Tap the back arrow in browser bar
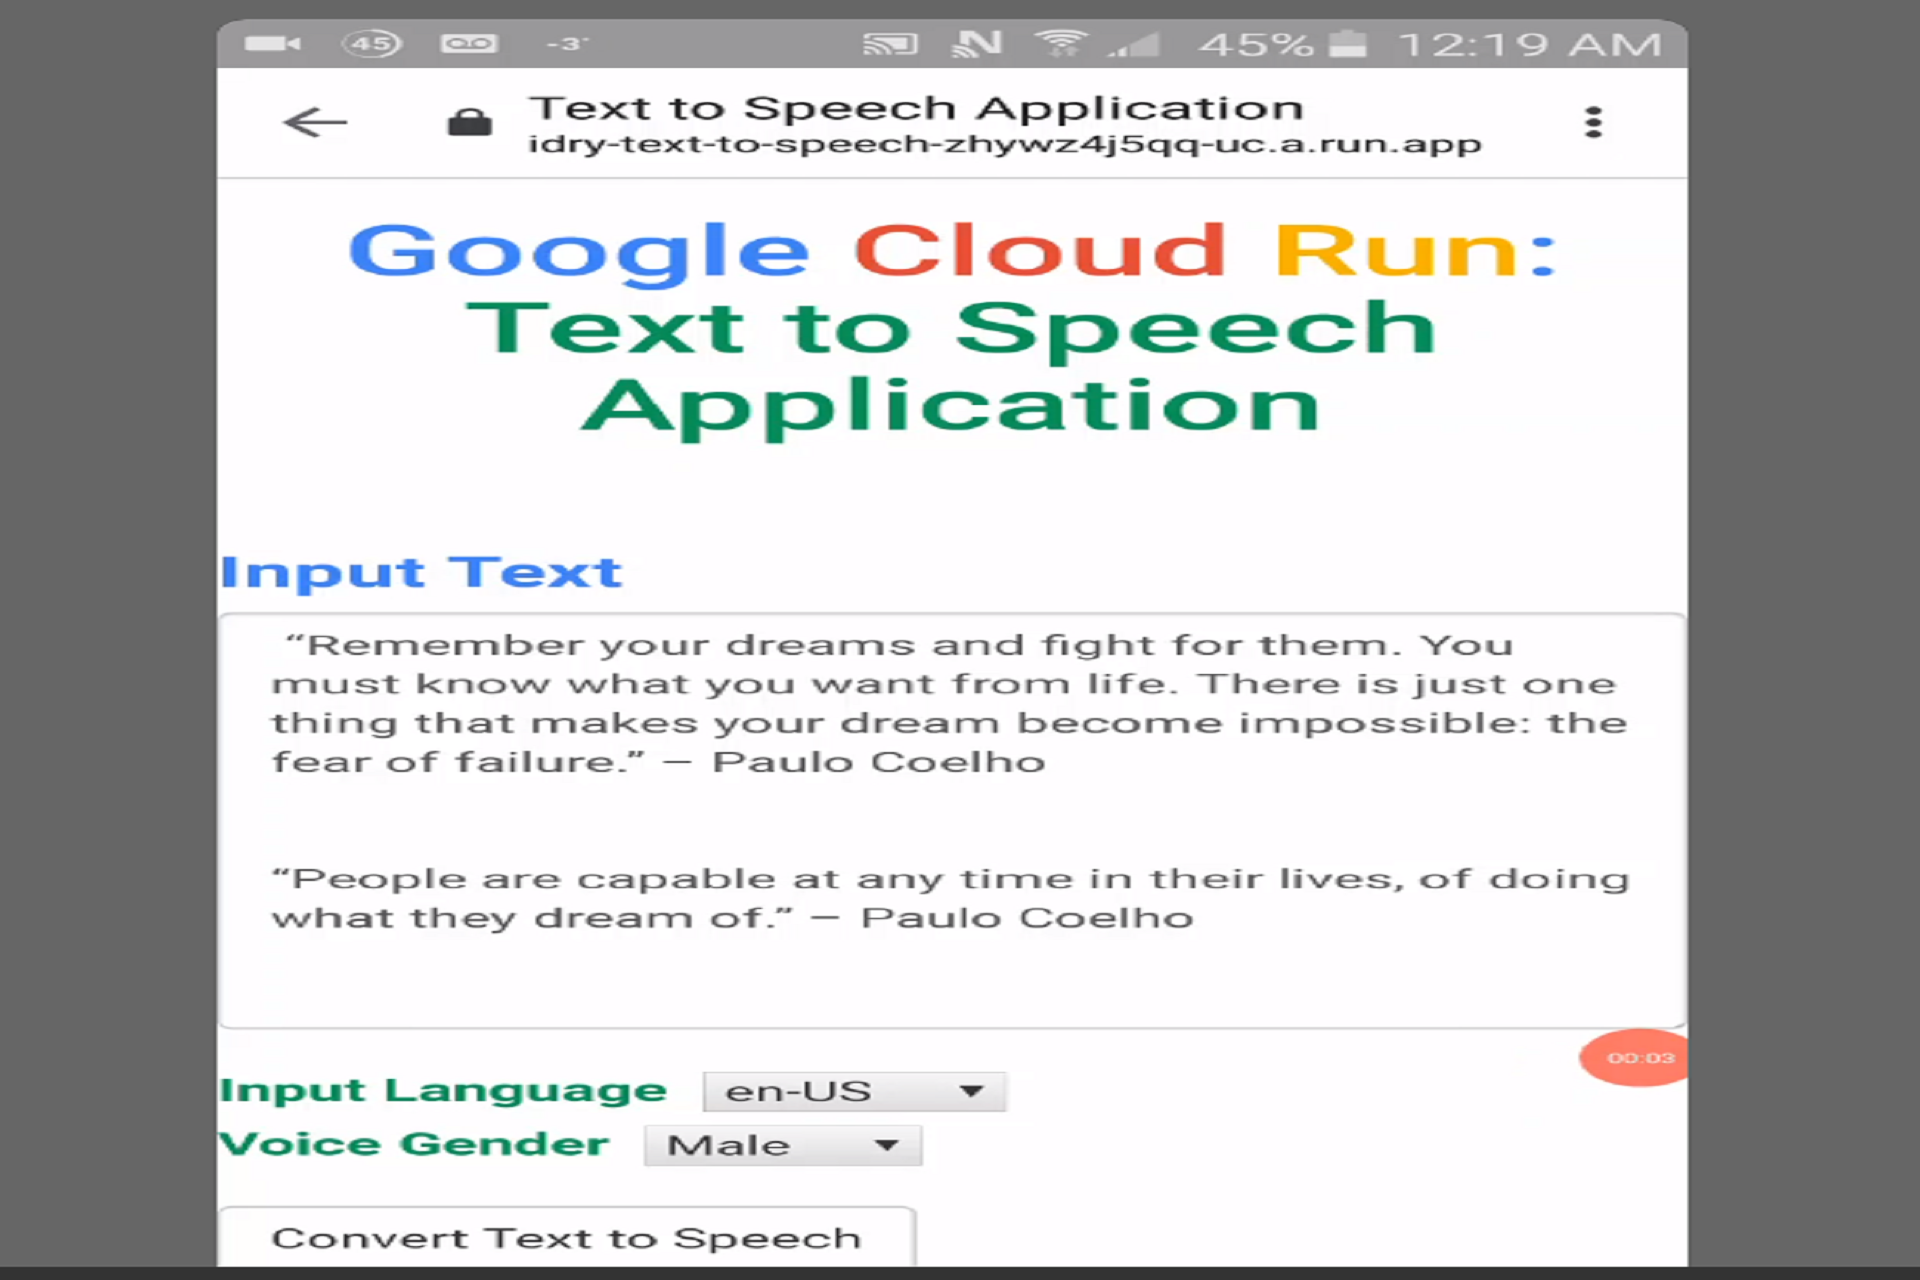 [x=315, y=122]
